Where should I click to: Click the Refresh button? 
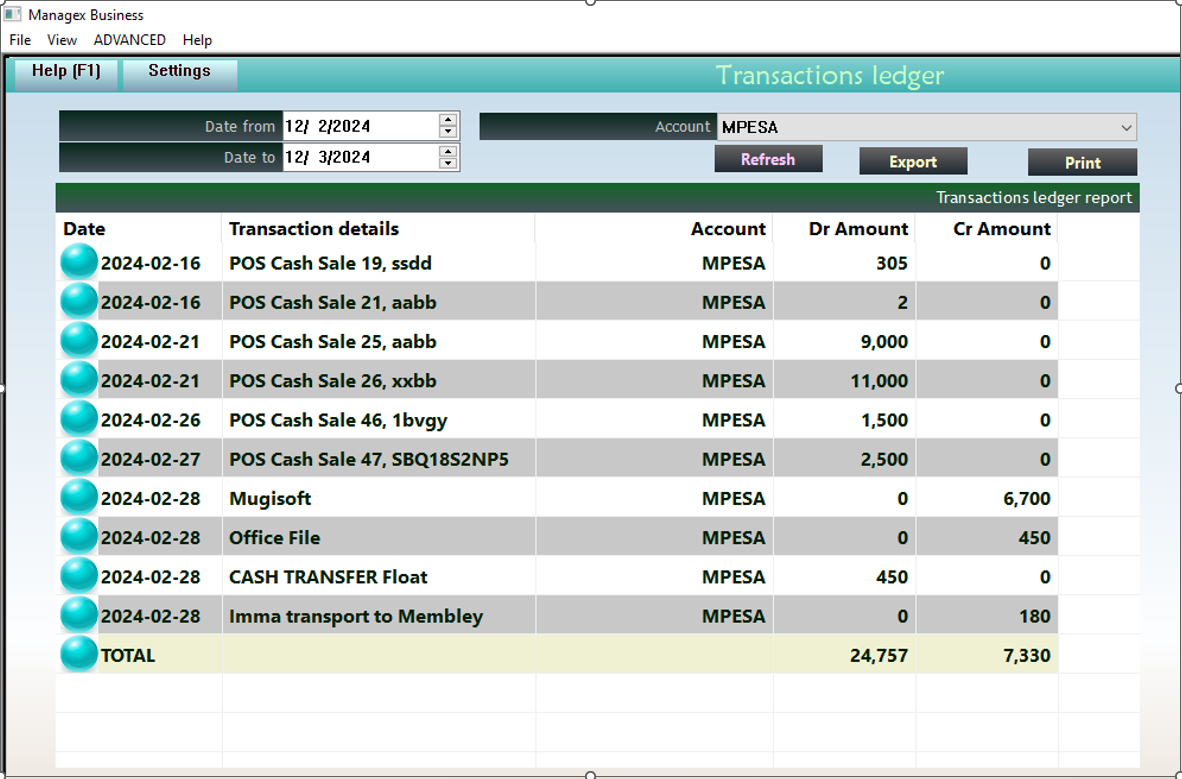tap(768, 158)
